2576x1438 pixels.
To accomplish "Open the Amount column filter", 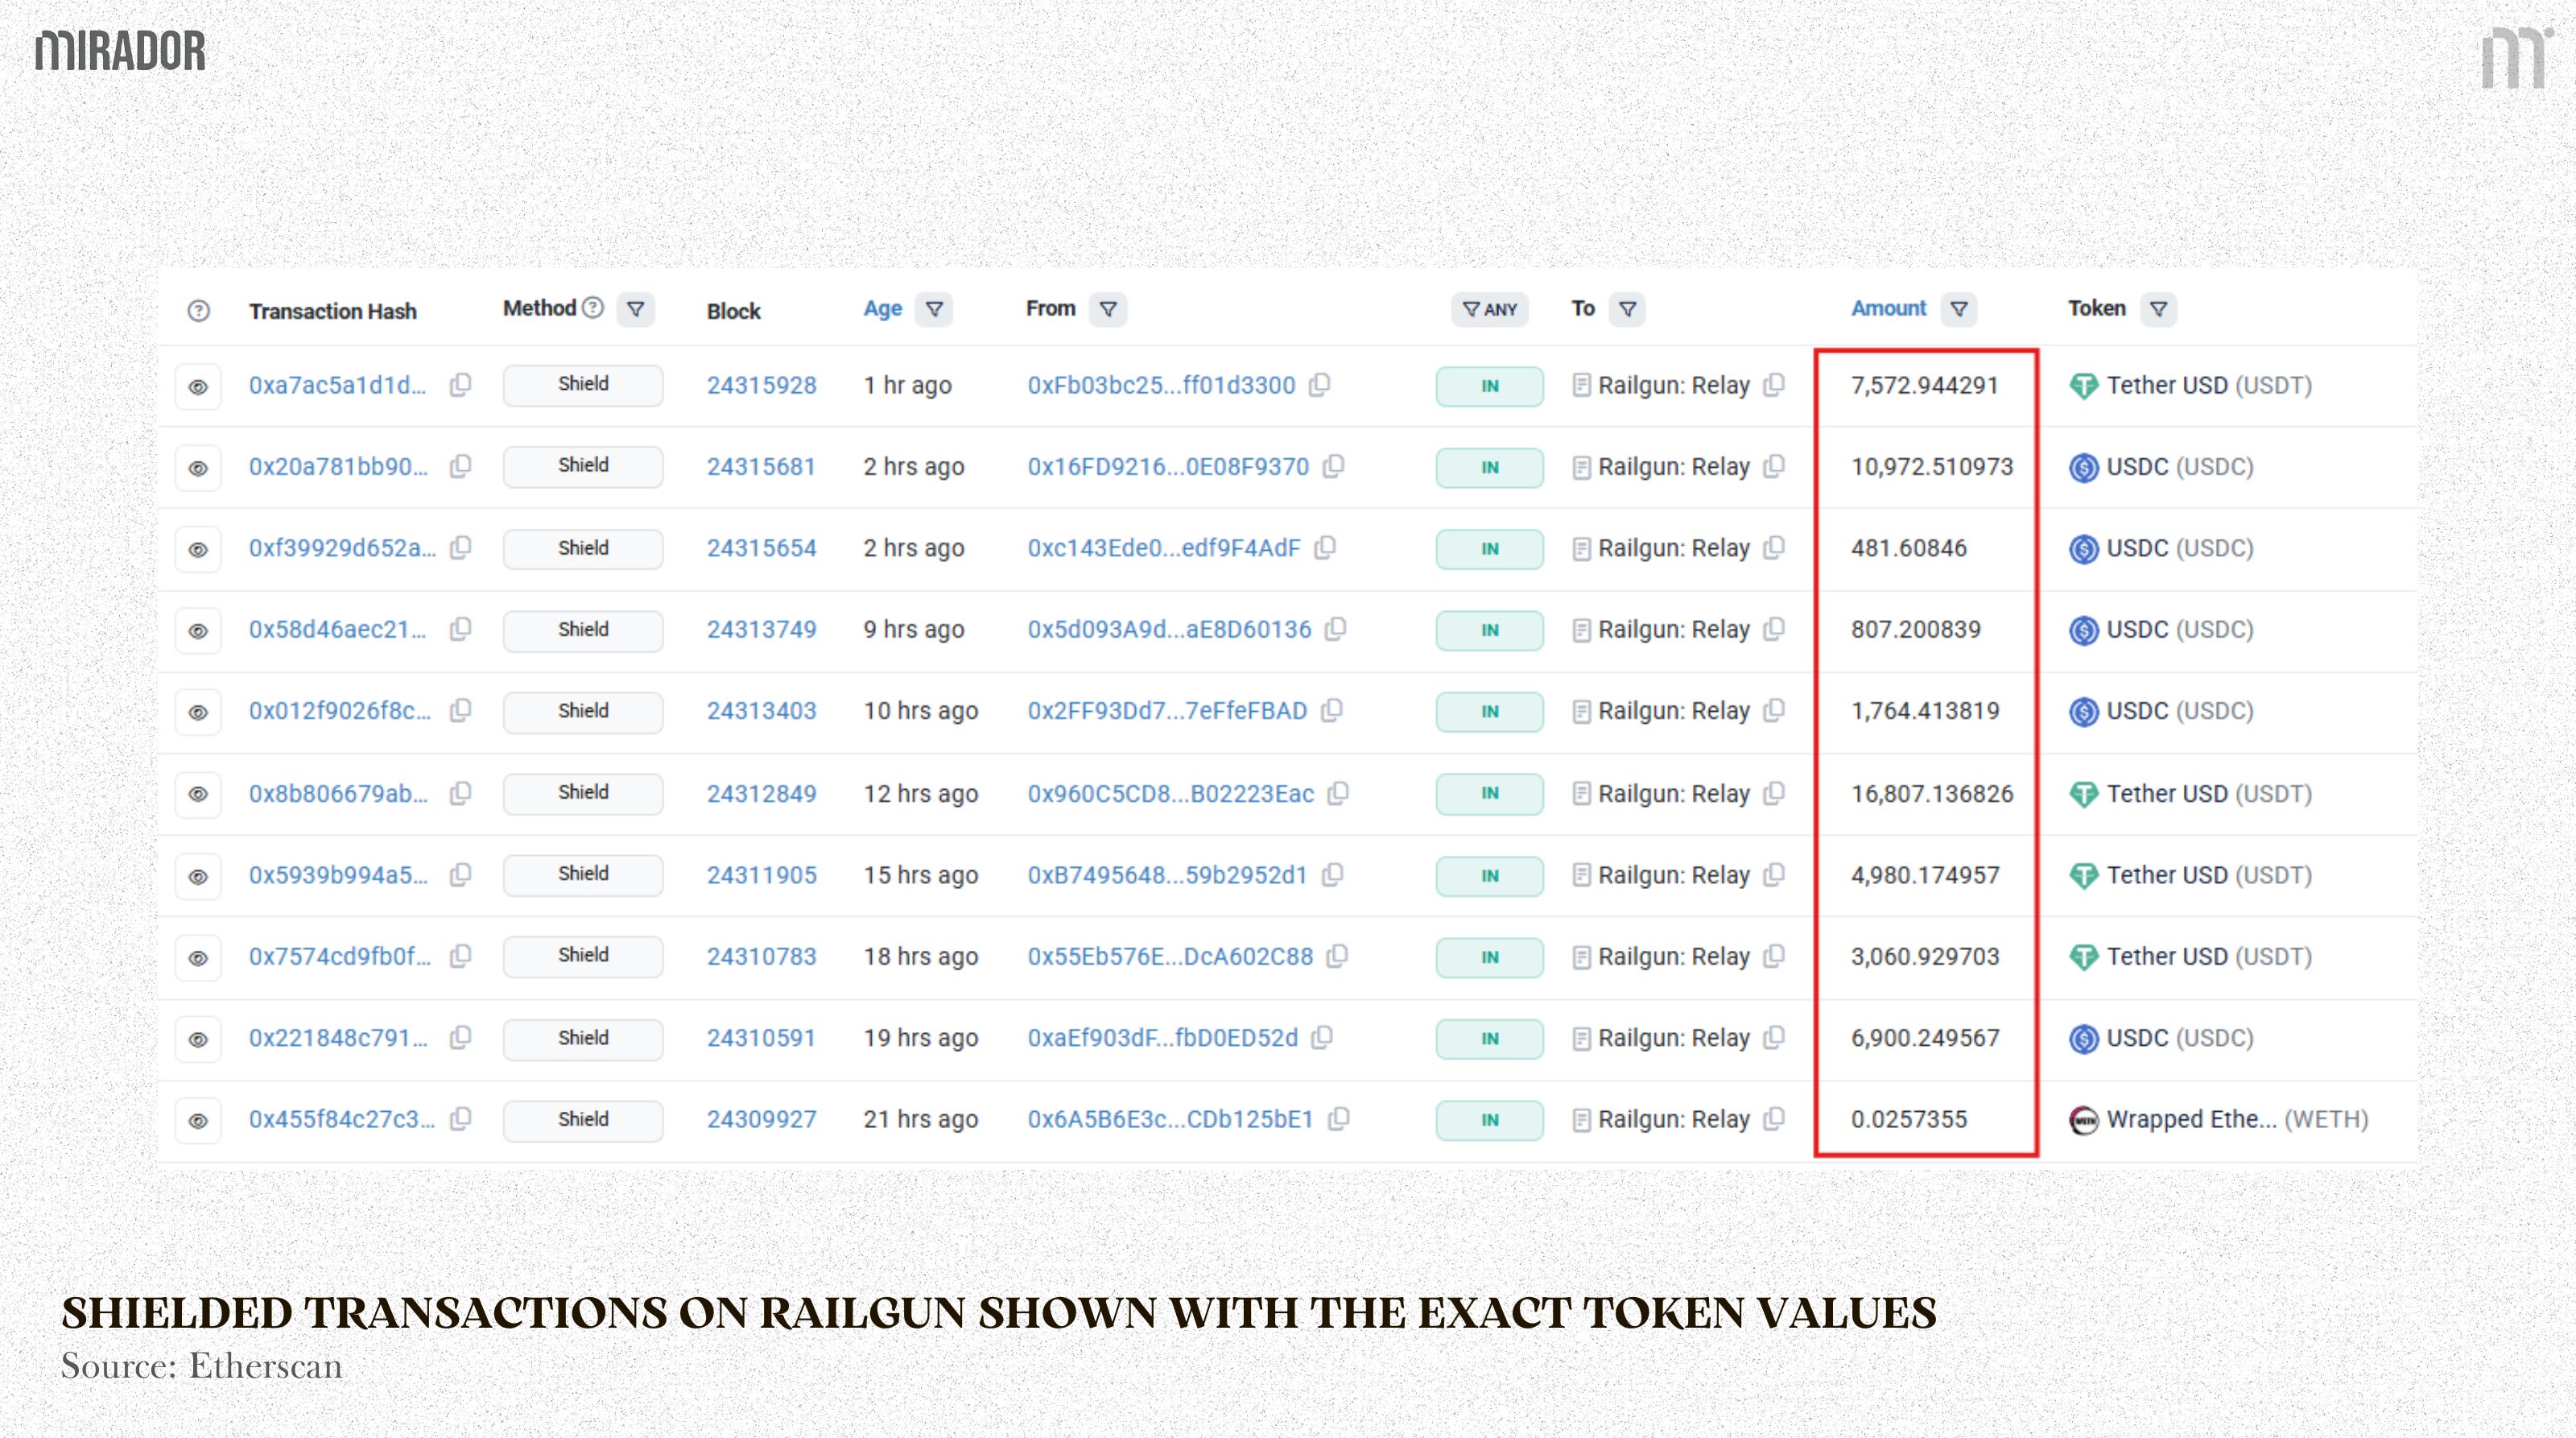I will [x=1959, y=309].
